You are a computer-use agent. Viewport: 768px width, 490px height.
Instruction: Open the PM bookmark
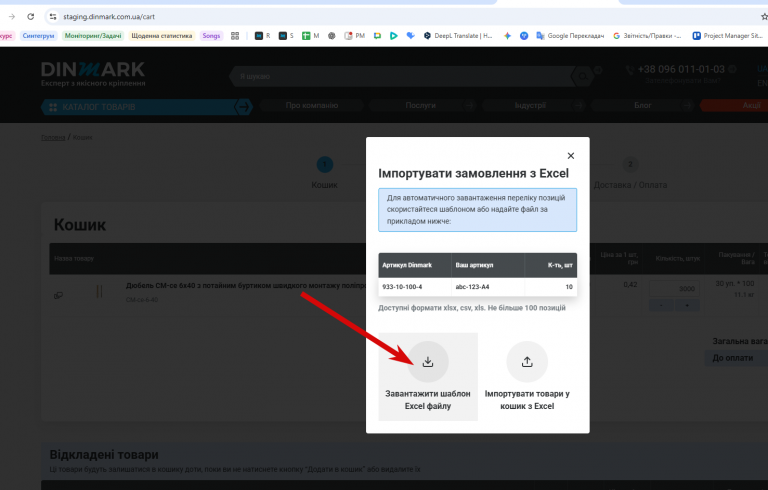[355, 36]
